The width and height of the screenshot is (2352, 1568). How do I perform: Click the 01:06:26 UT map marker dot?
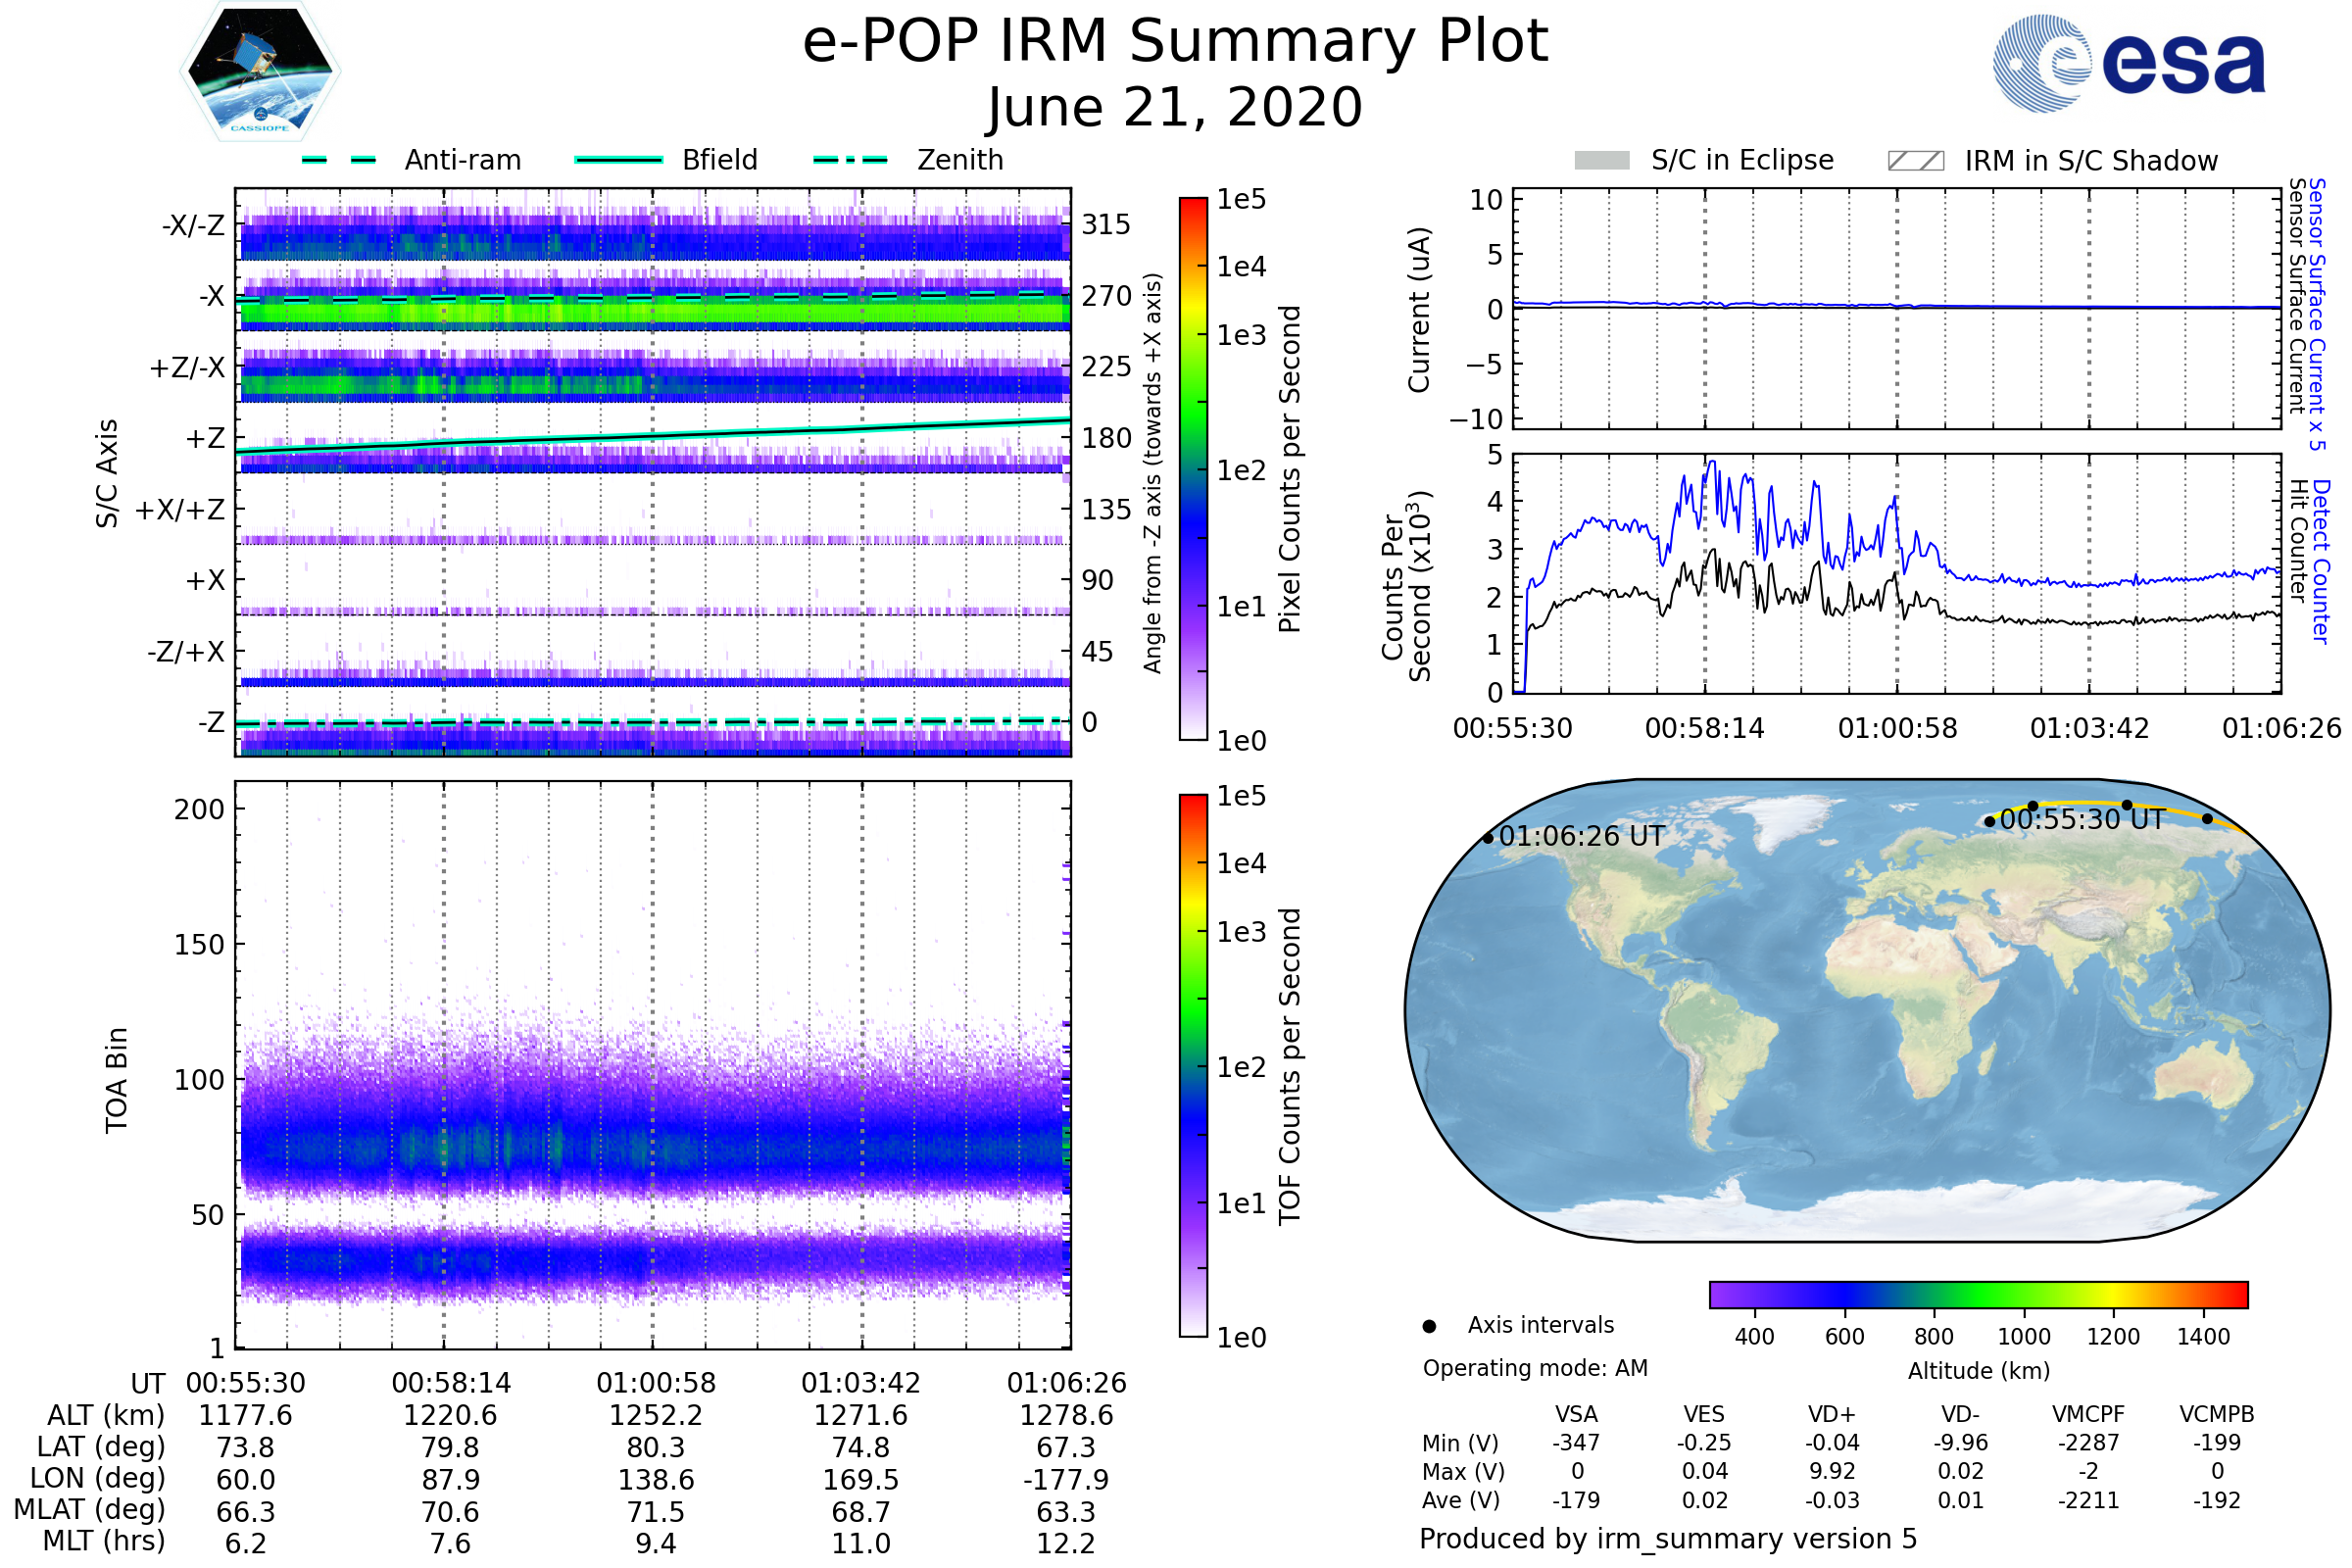(x=1488, y=838)
